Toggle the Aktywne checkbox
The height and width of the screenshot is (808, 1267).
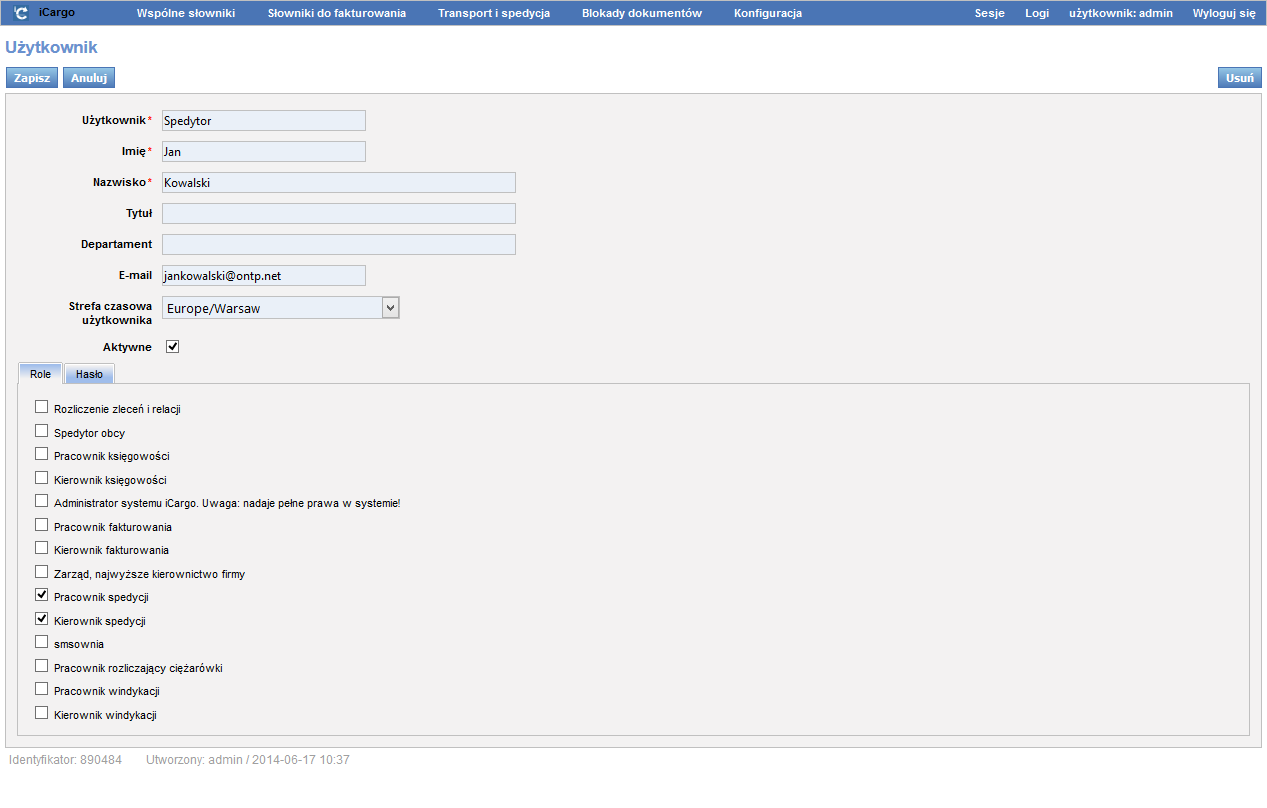tap(172, 347)
